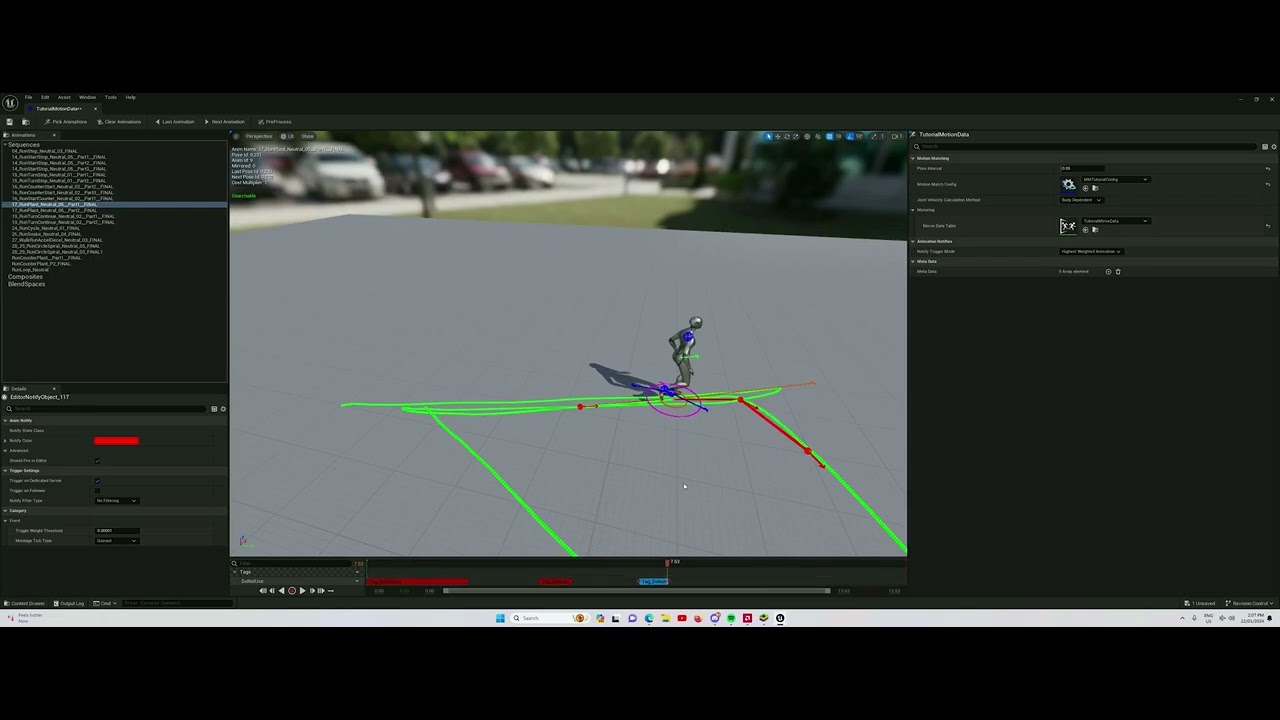1280x720 pixels.
Task: Select the scale gizmo tool in viewport
Action: pyautogui.click(x=796, y=136)
